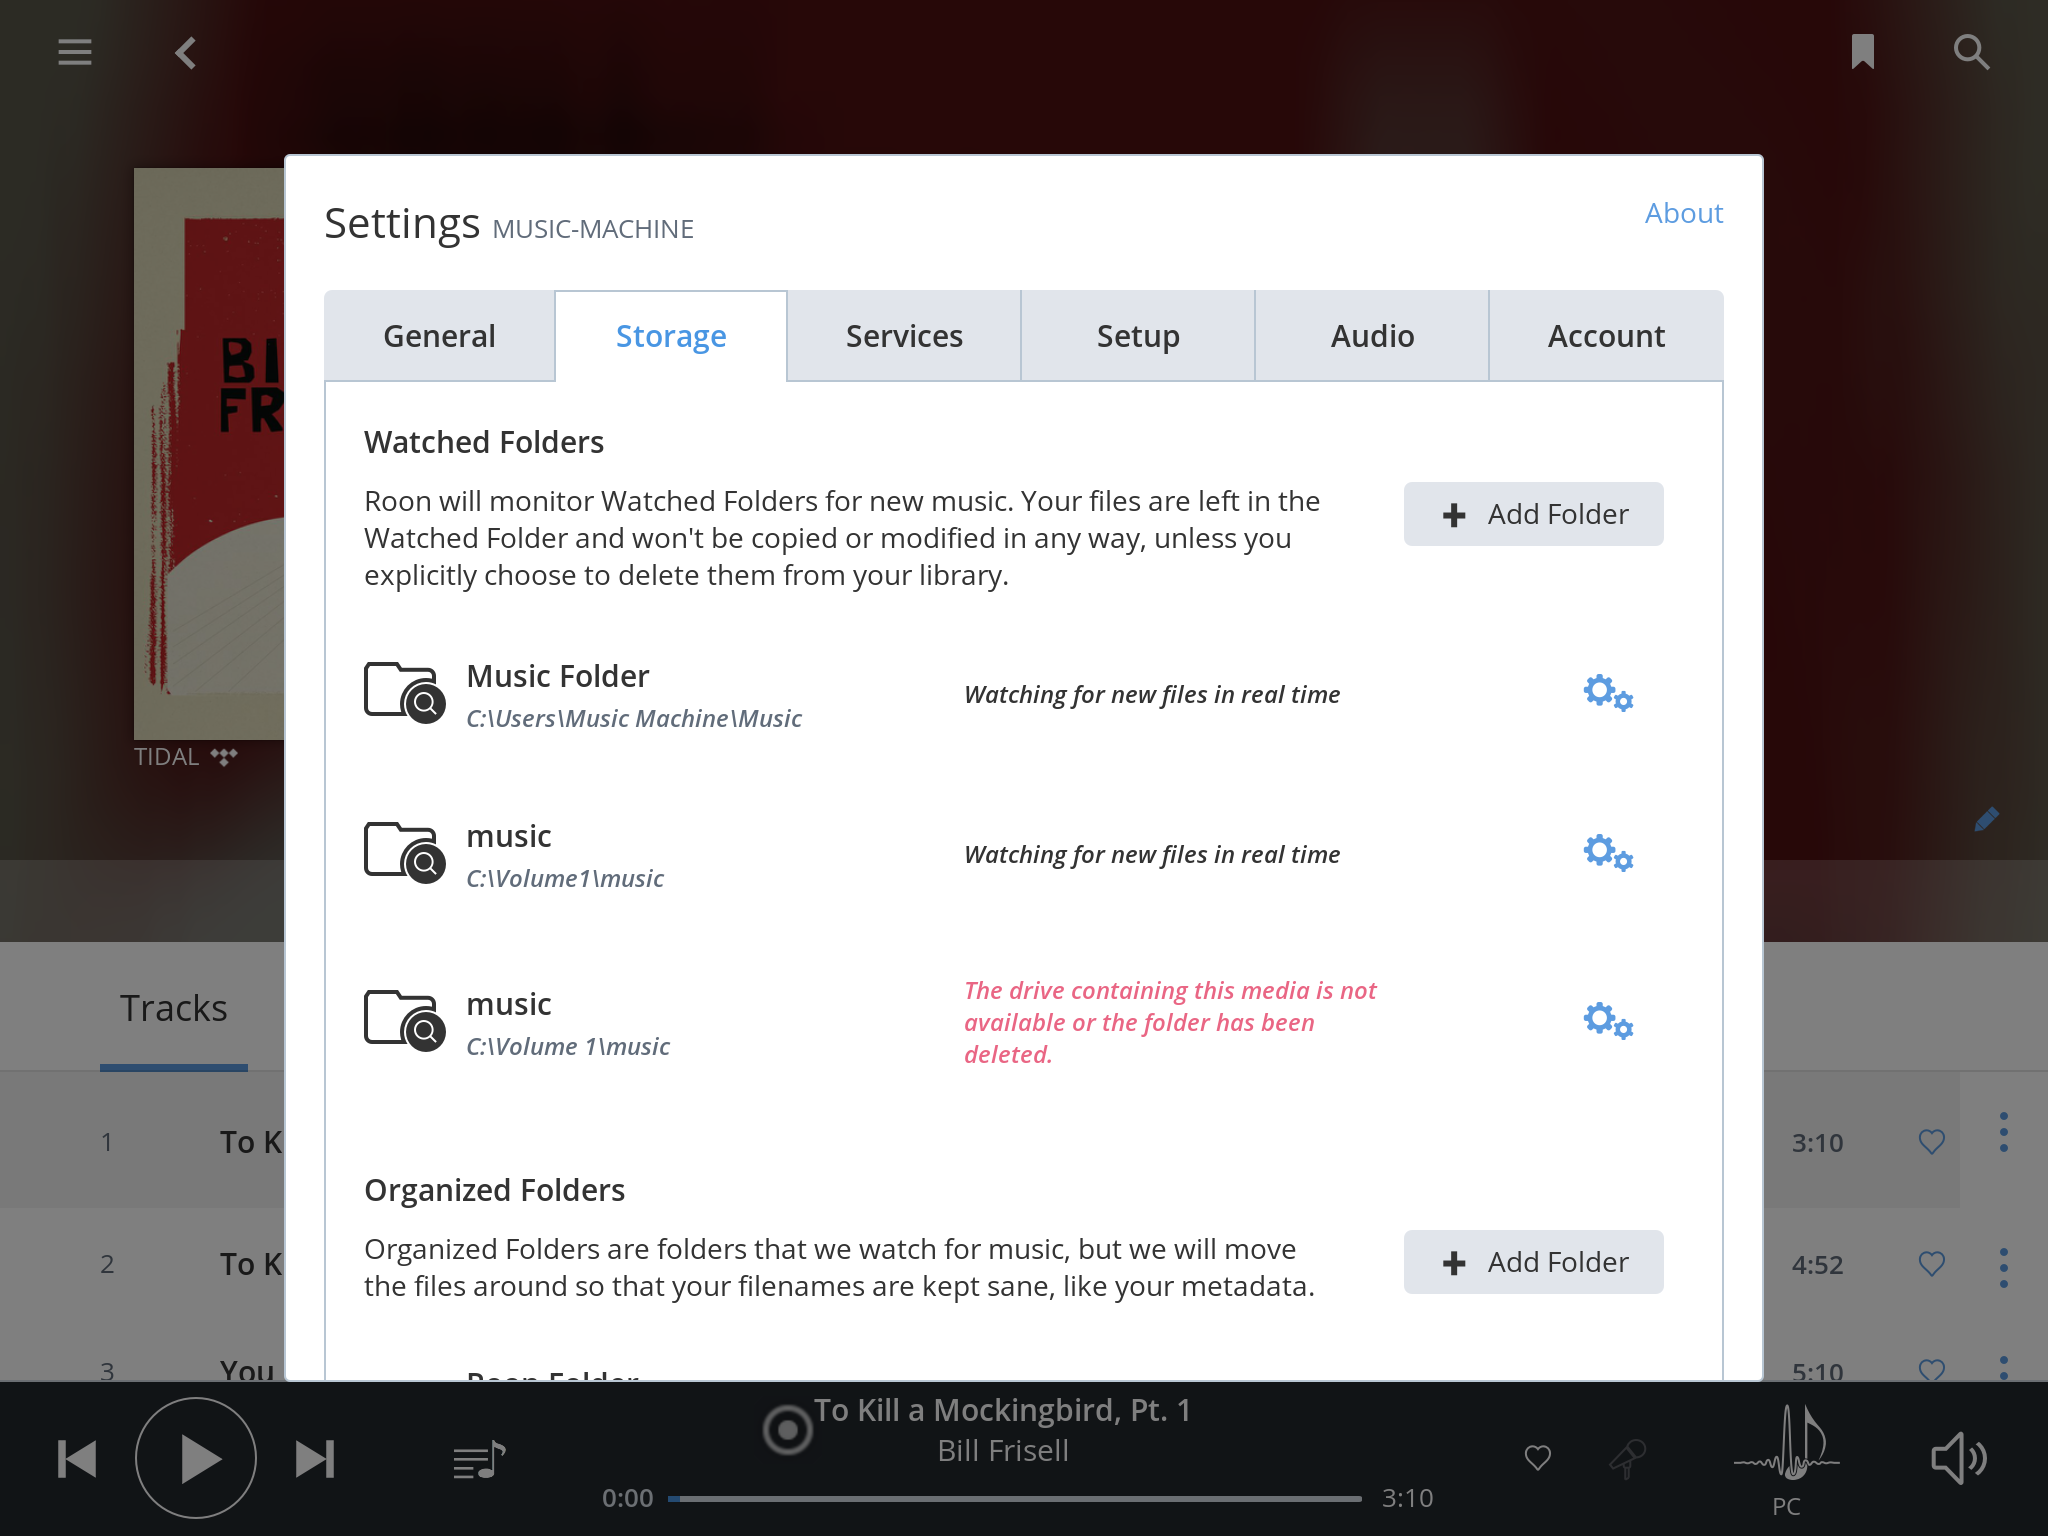The height and width of the screenshot is (1536, 2048).
Task: Click the 'To Kill a Mockingbird, Pt. 1' title
Action: [1002, 1410]
